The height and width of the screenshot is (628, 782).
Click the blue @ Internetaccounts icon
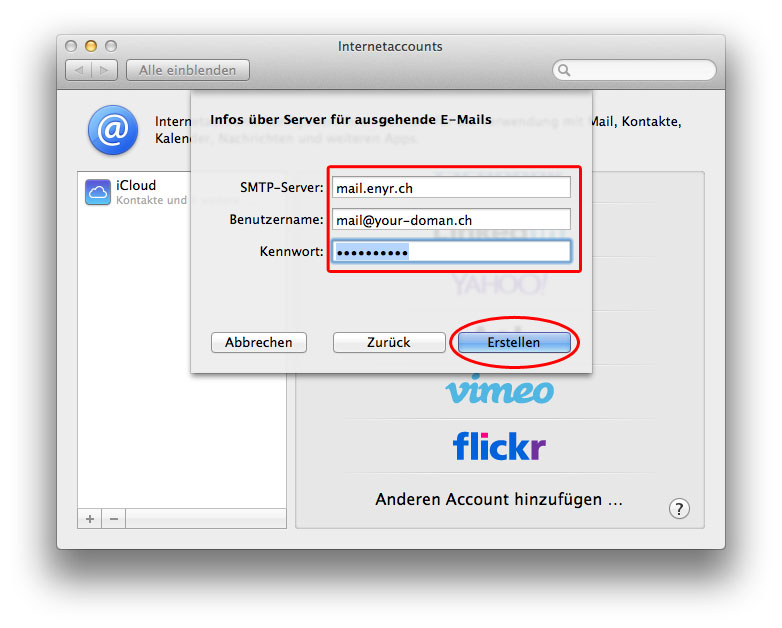(x=112, y=131)
